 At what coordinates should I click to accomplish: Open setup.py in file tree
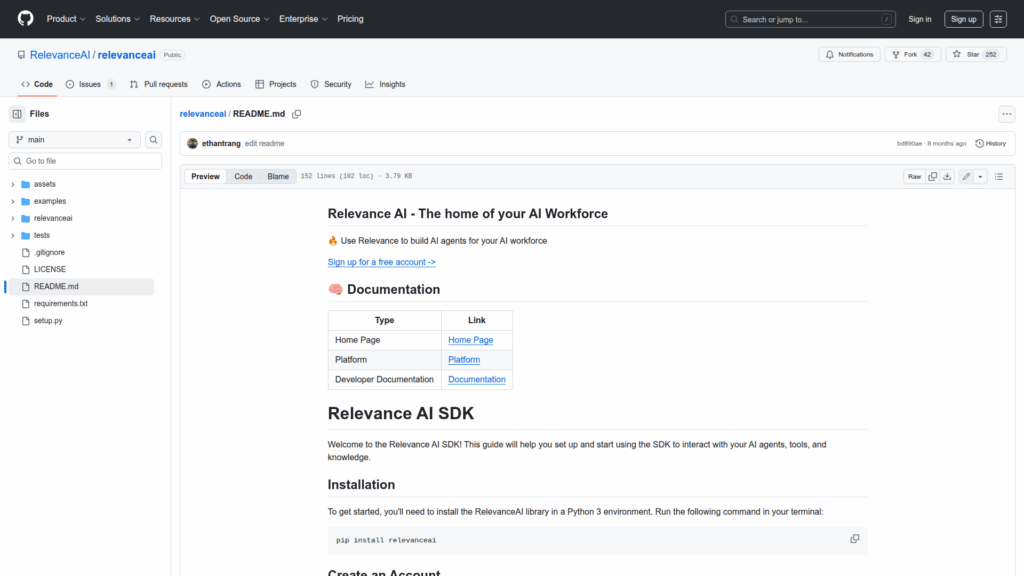click(x=48, y=321)
